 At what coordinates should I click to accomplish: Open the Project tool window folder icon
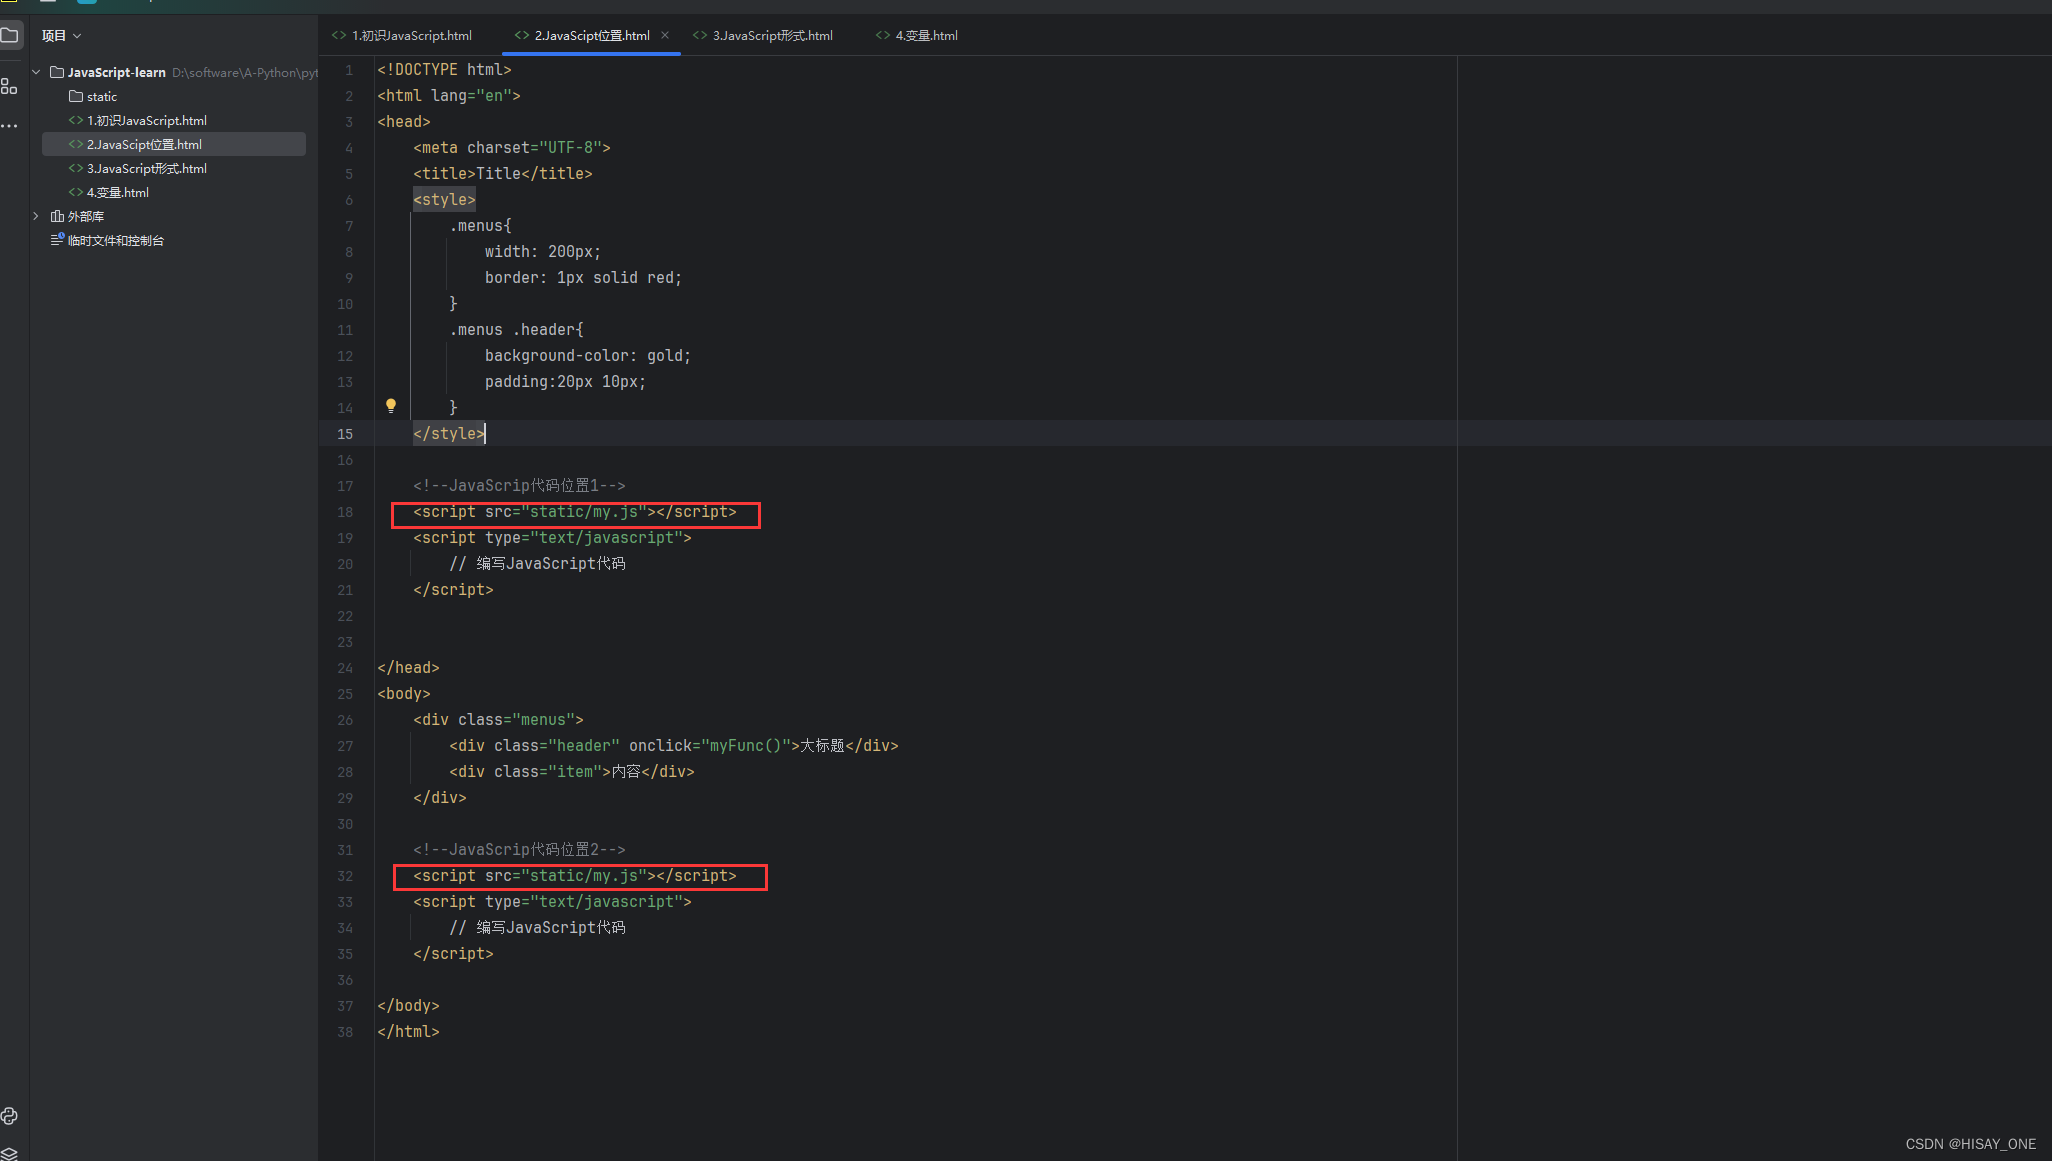pos(10,36)
